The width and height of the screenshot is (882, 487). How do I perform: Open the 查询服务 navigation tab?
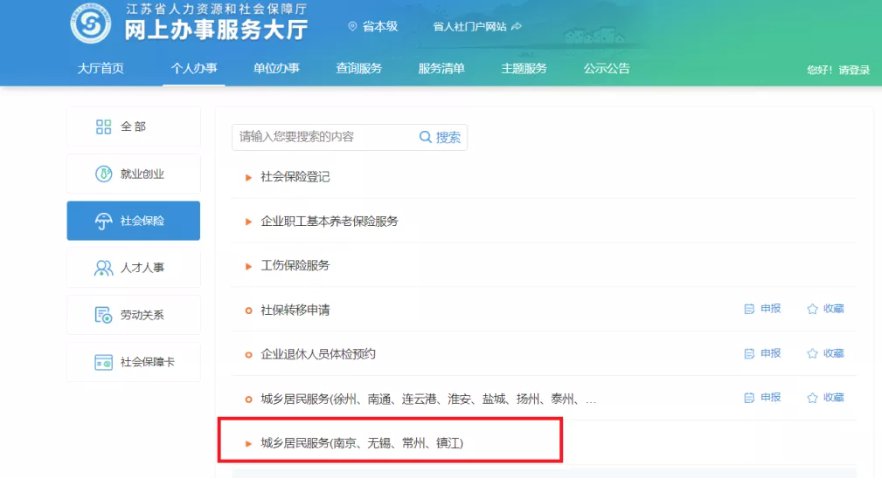point(358,69)
